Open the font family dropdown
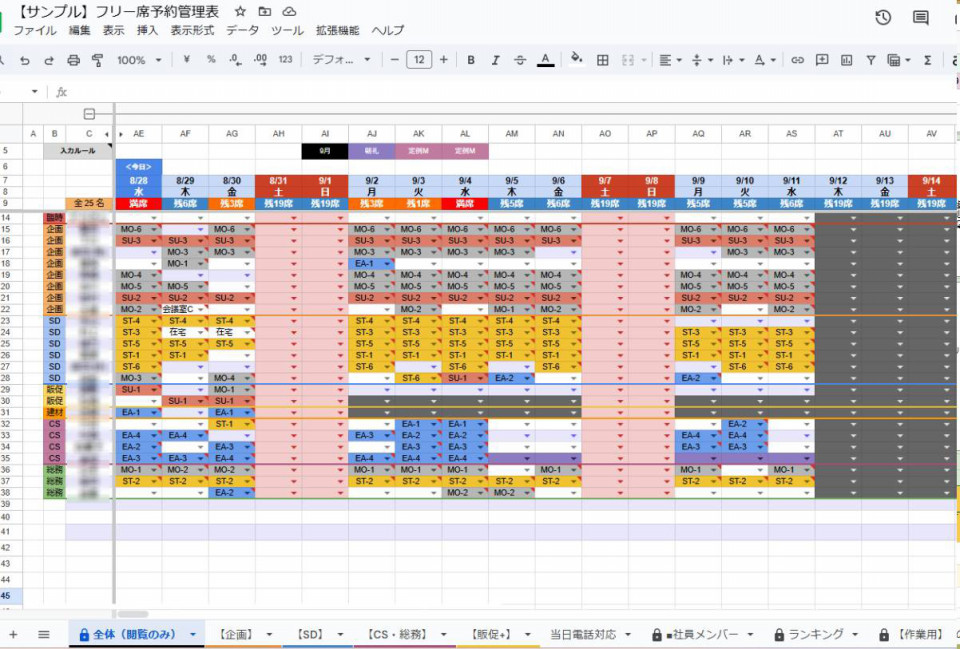The height and width of the screenshot is (649, 960). (x=341, y=60)
